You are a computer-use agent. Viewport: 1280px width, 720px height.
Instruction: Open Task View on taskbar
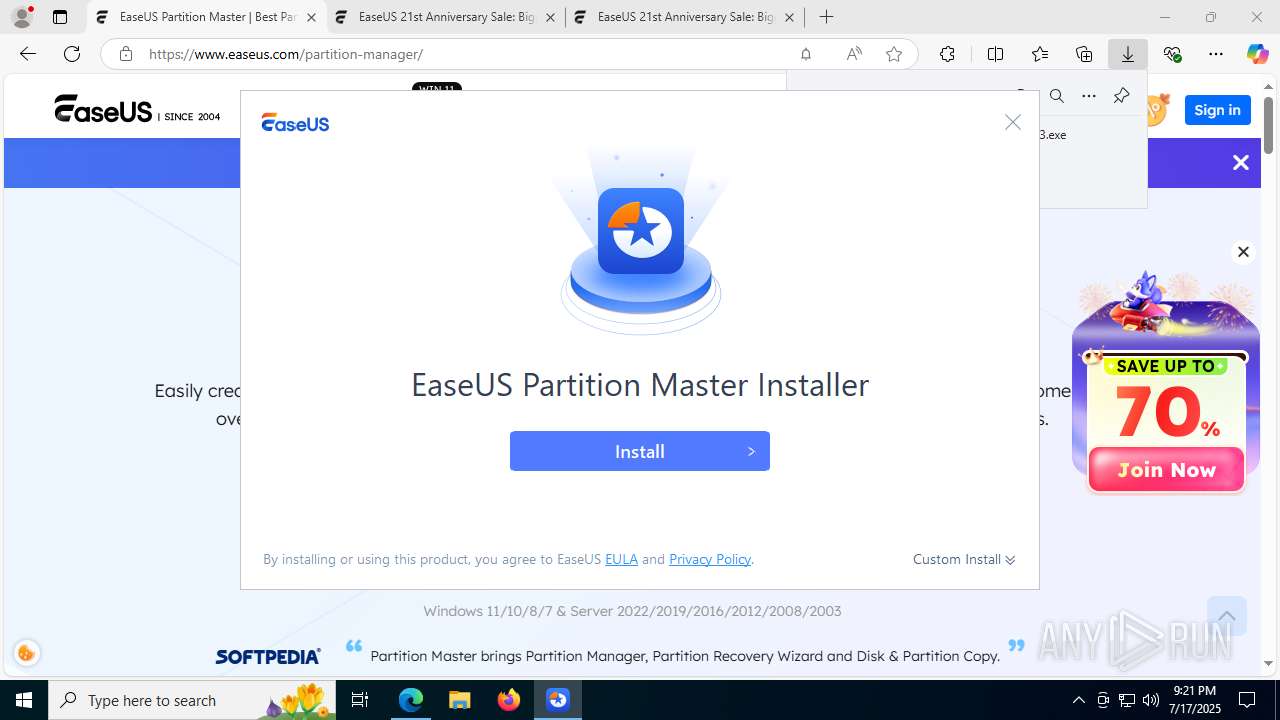[361, 700]
